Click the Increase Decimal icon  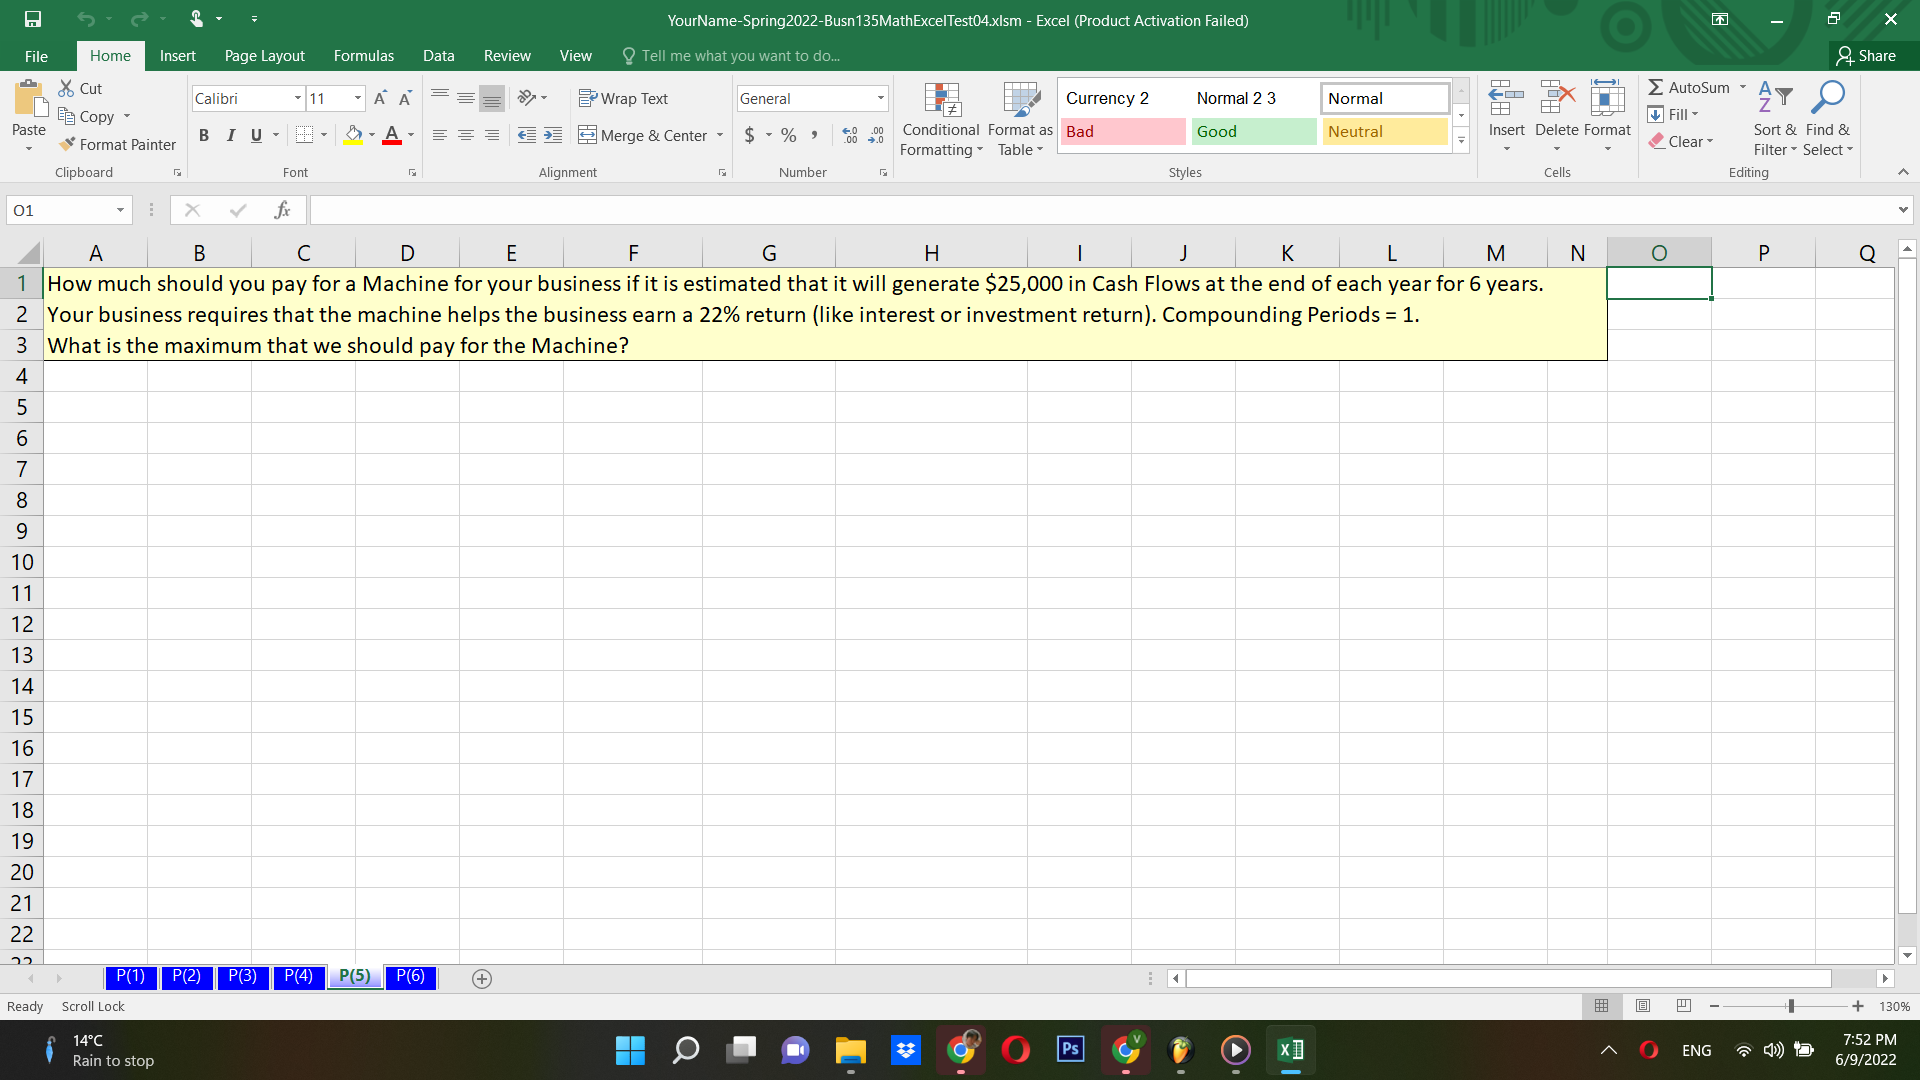(850, 135)
